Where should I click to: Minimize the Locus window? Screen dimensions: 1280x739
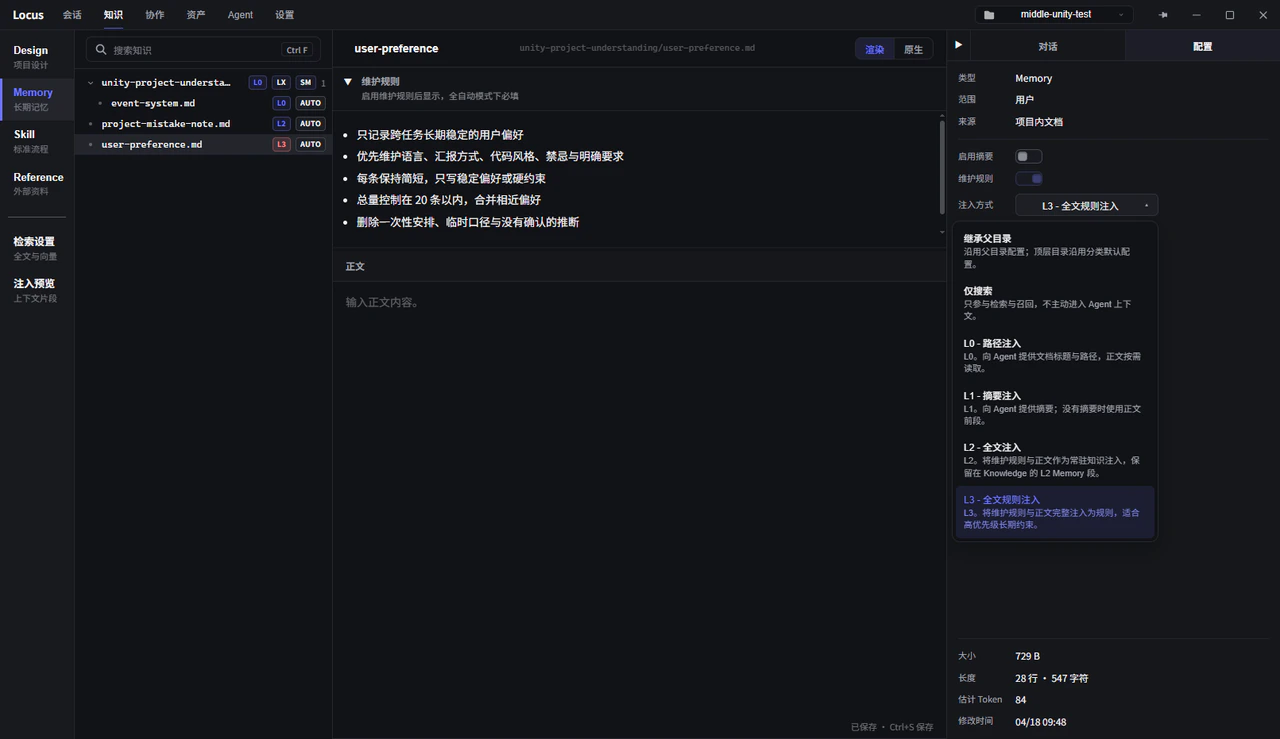1197,15
